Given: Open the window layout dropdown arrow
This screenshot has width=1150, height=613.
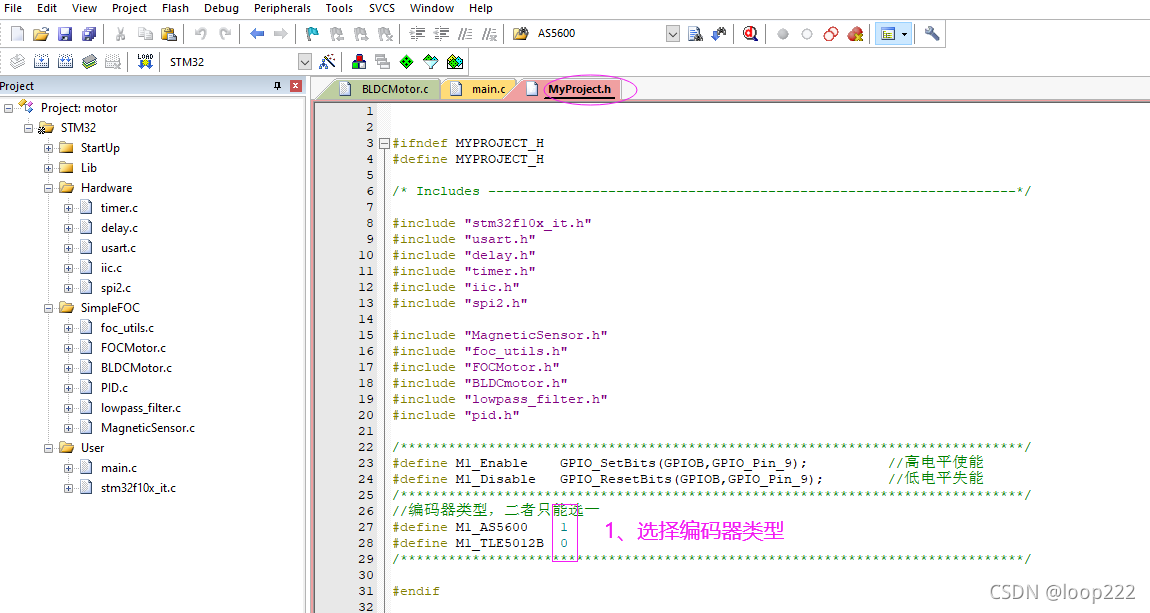Looking at the screenshot, I should click(x=904, y=34).
